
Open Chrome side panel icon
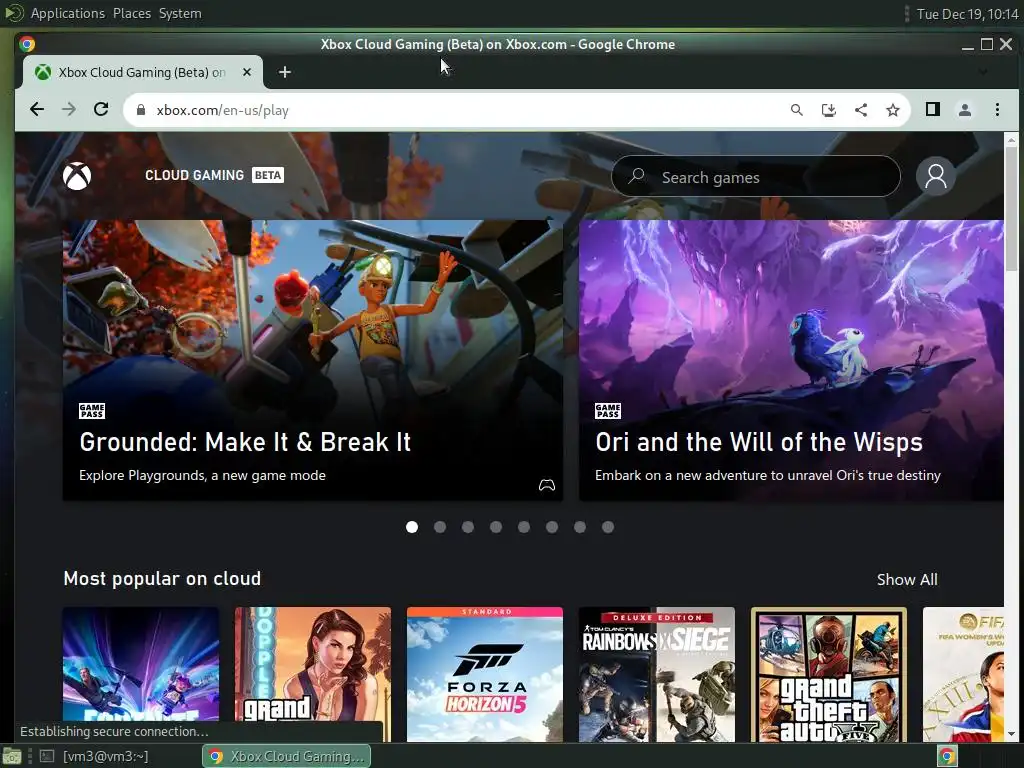(933, 110)
